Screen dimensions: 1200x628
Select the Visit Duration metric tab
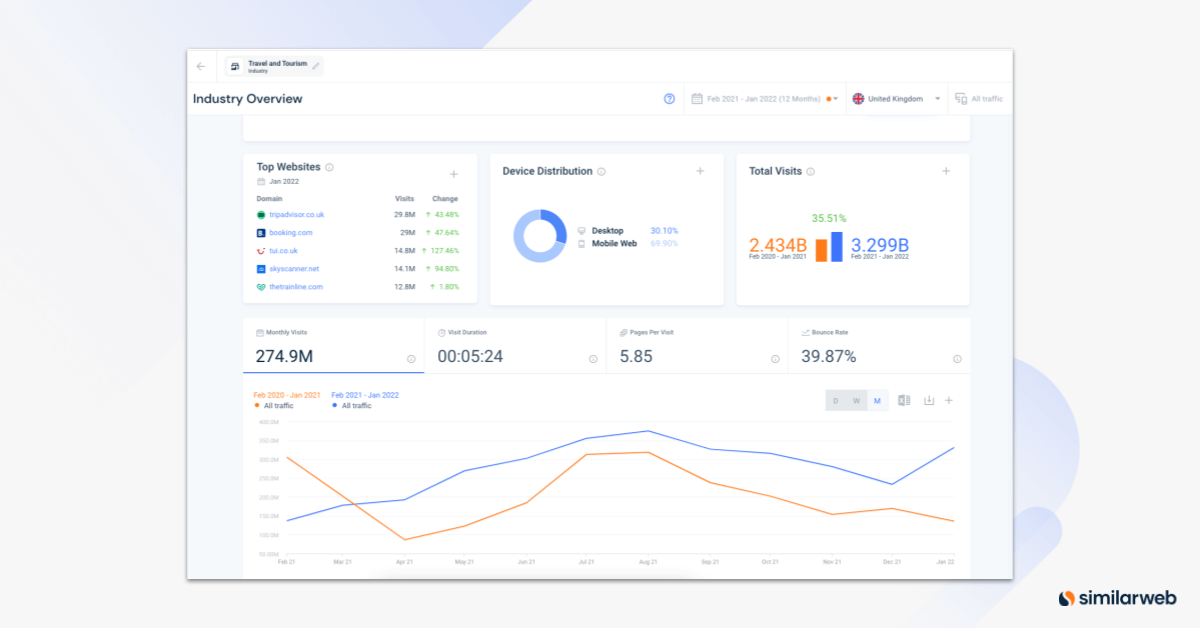click(x=515, y=346)
